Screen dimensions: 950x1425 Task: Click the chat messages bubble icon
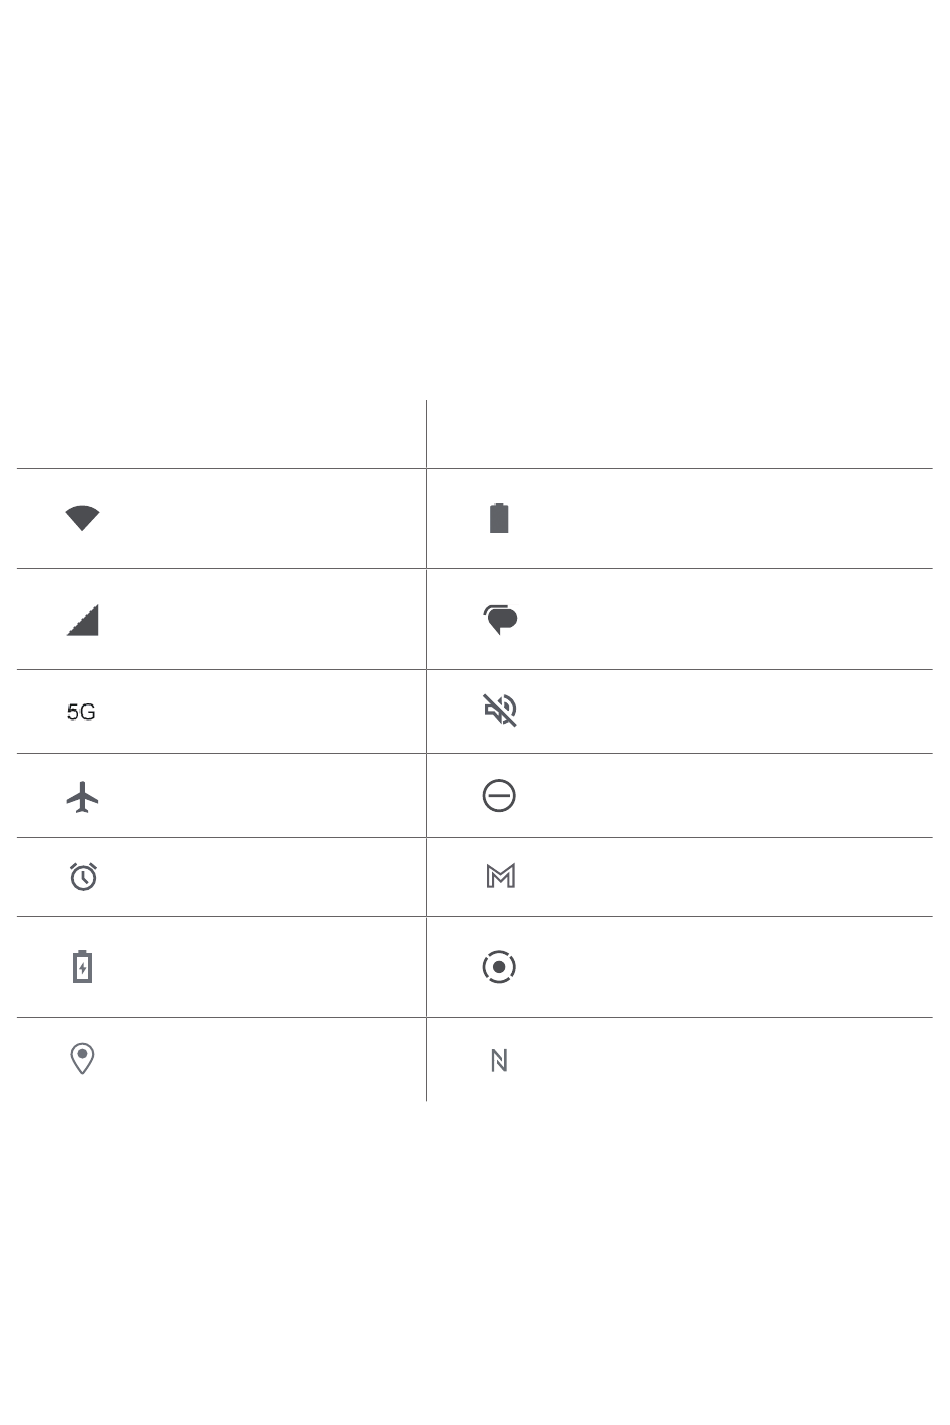(500, 619)
